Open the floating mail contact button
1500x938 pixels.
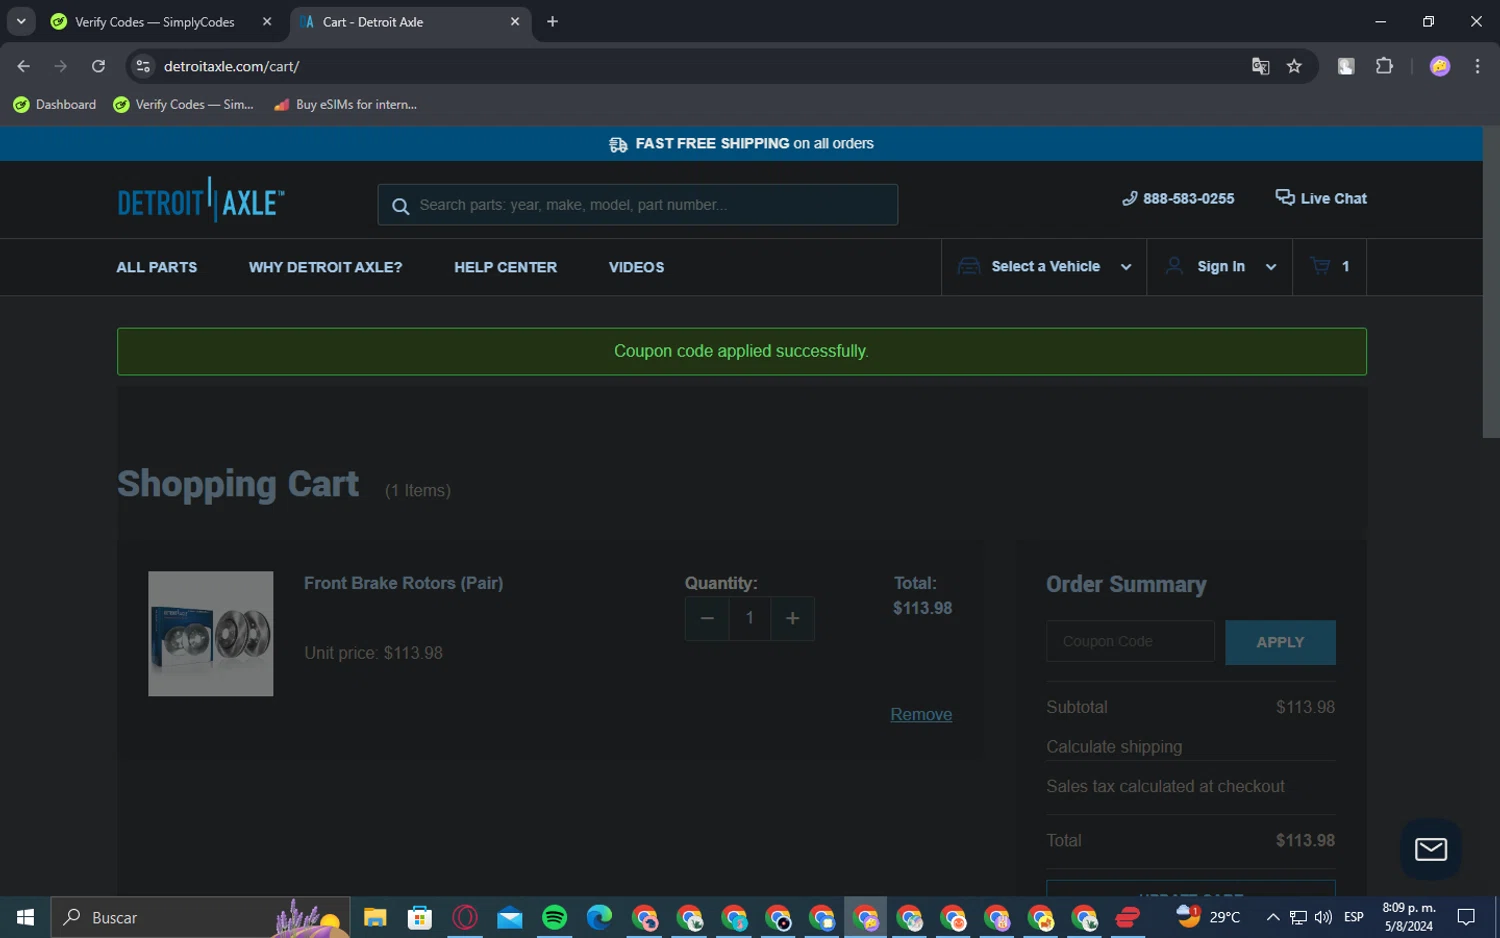pos(1431,849)
